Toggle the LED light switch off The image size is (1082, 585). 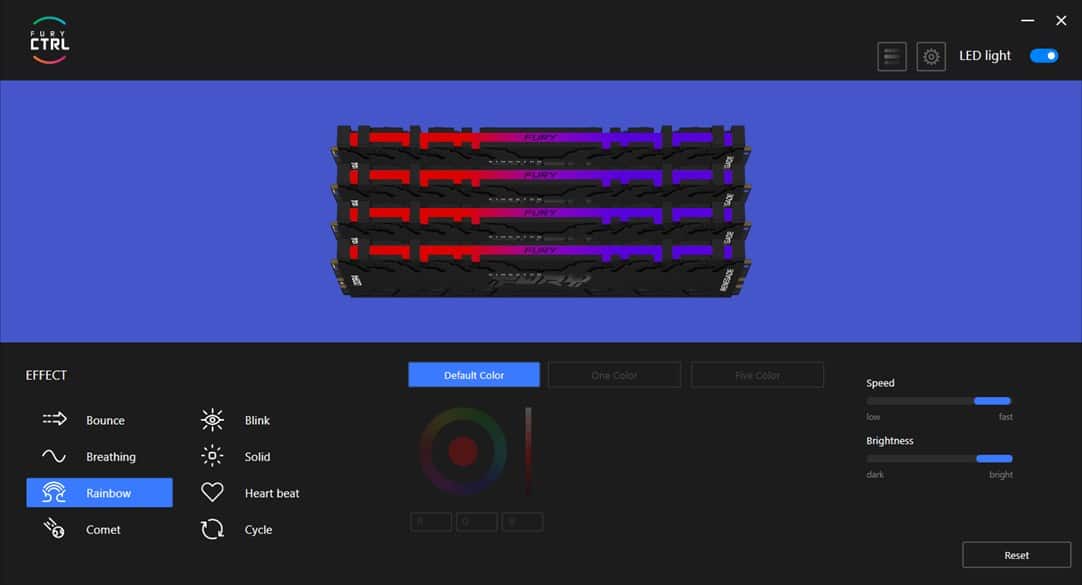(x=1044, y=55)
